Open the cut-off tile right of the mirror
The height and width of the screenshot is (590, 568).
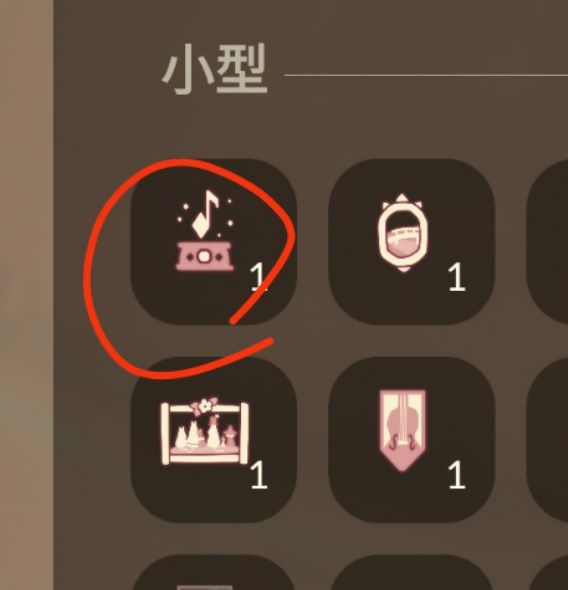tap(547, 242)
